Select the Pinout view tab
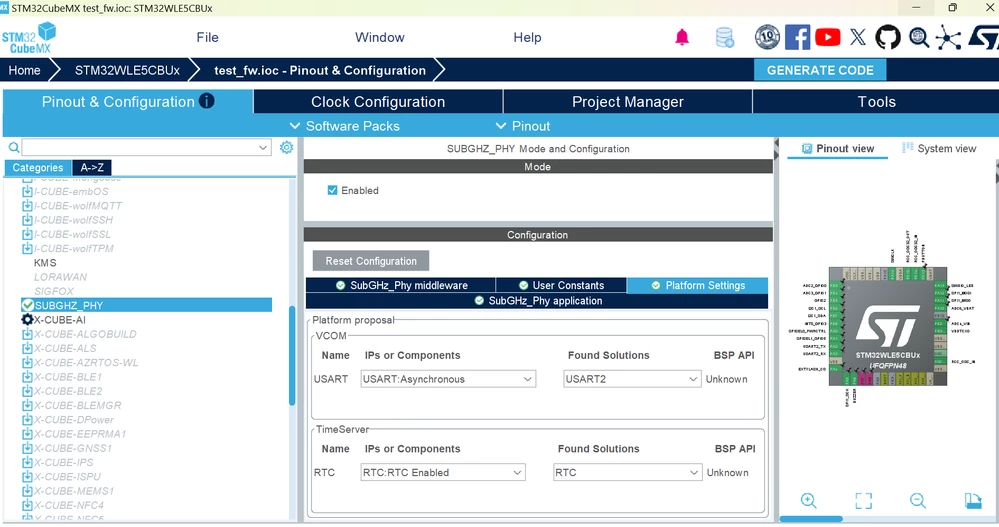Viewport: 999px width, 527px height. click(838, 148)
